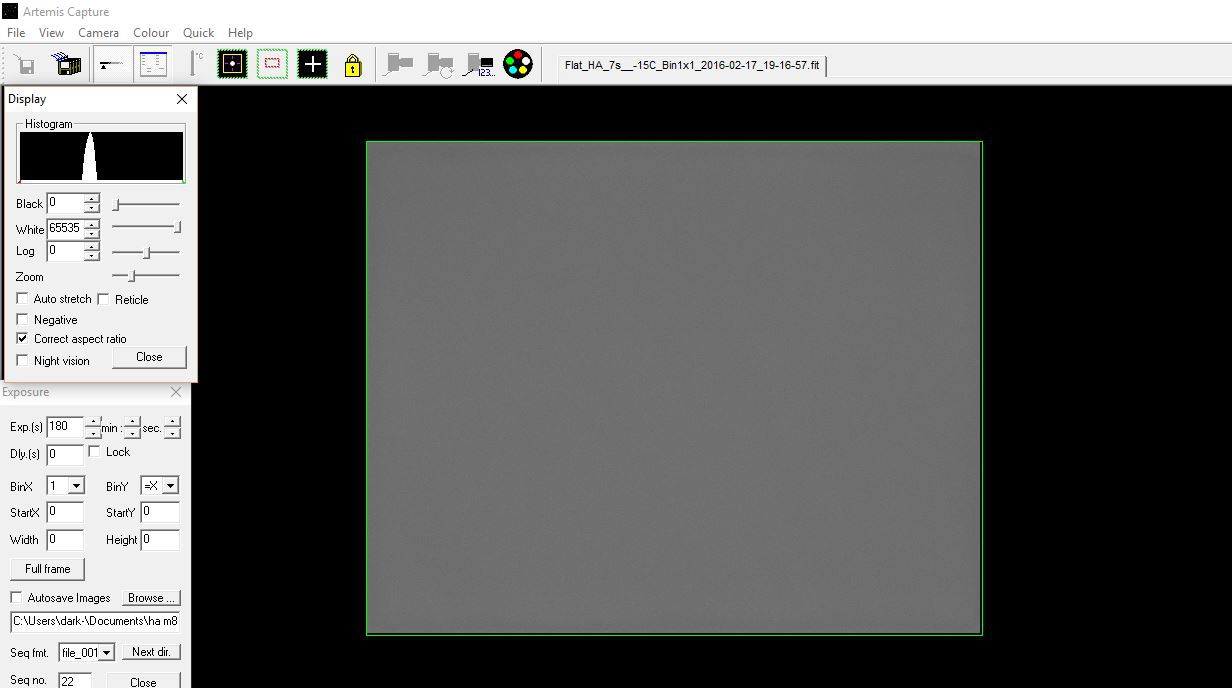Viewport: 1232px width, 688px height.
Task: Click the focus assist star icon
Action: [x=232, y=65]
